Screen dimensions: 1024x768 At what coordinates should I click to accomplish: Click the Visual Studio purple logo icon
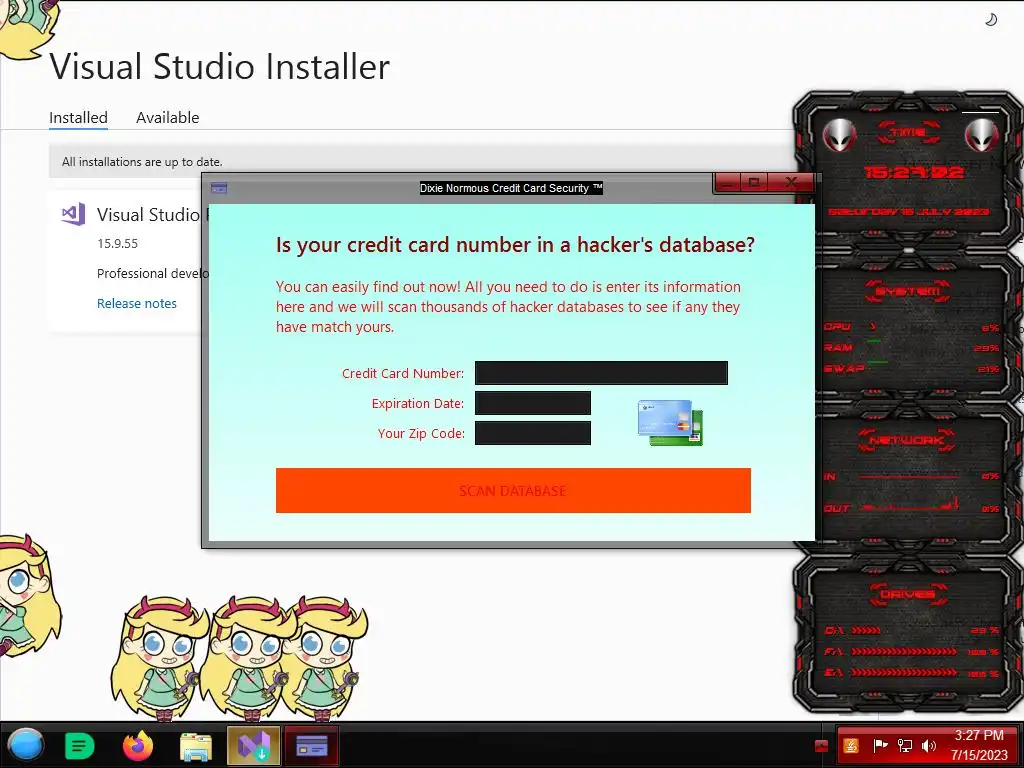coord(73,214)
